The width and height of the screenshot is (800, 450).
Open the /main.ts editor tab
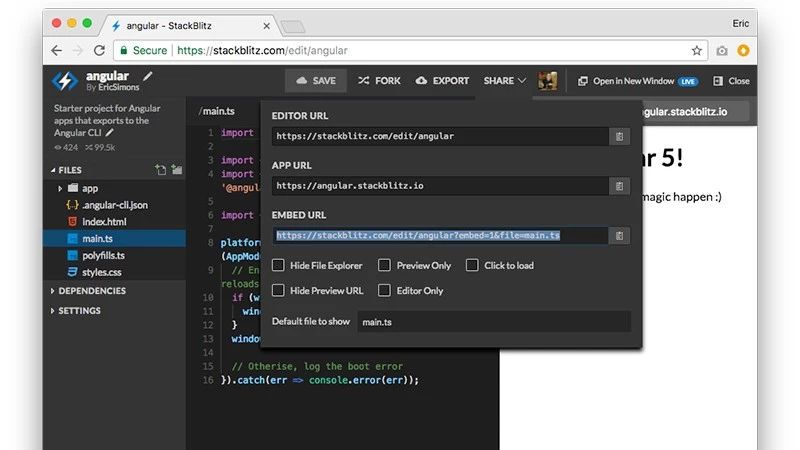coord(217,111)
